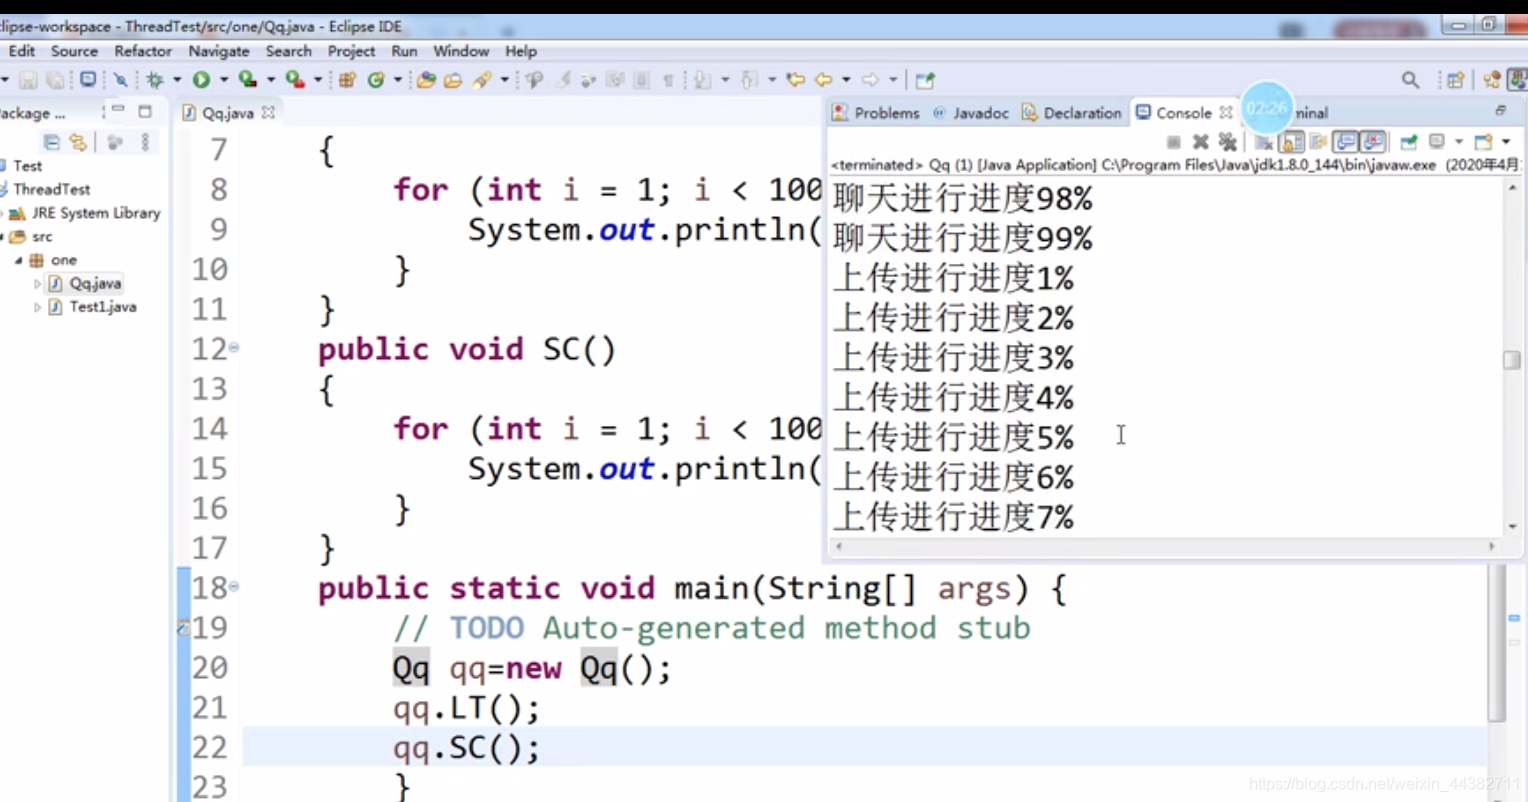This screenshot has height=802, width=1528.
Task: Remove launch with console X icon
Action: (1201, 142)
